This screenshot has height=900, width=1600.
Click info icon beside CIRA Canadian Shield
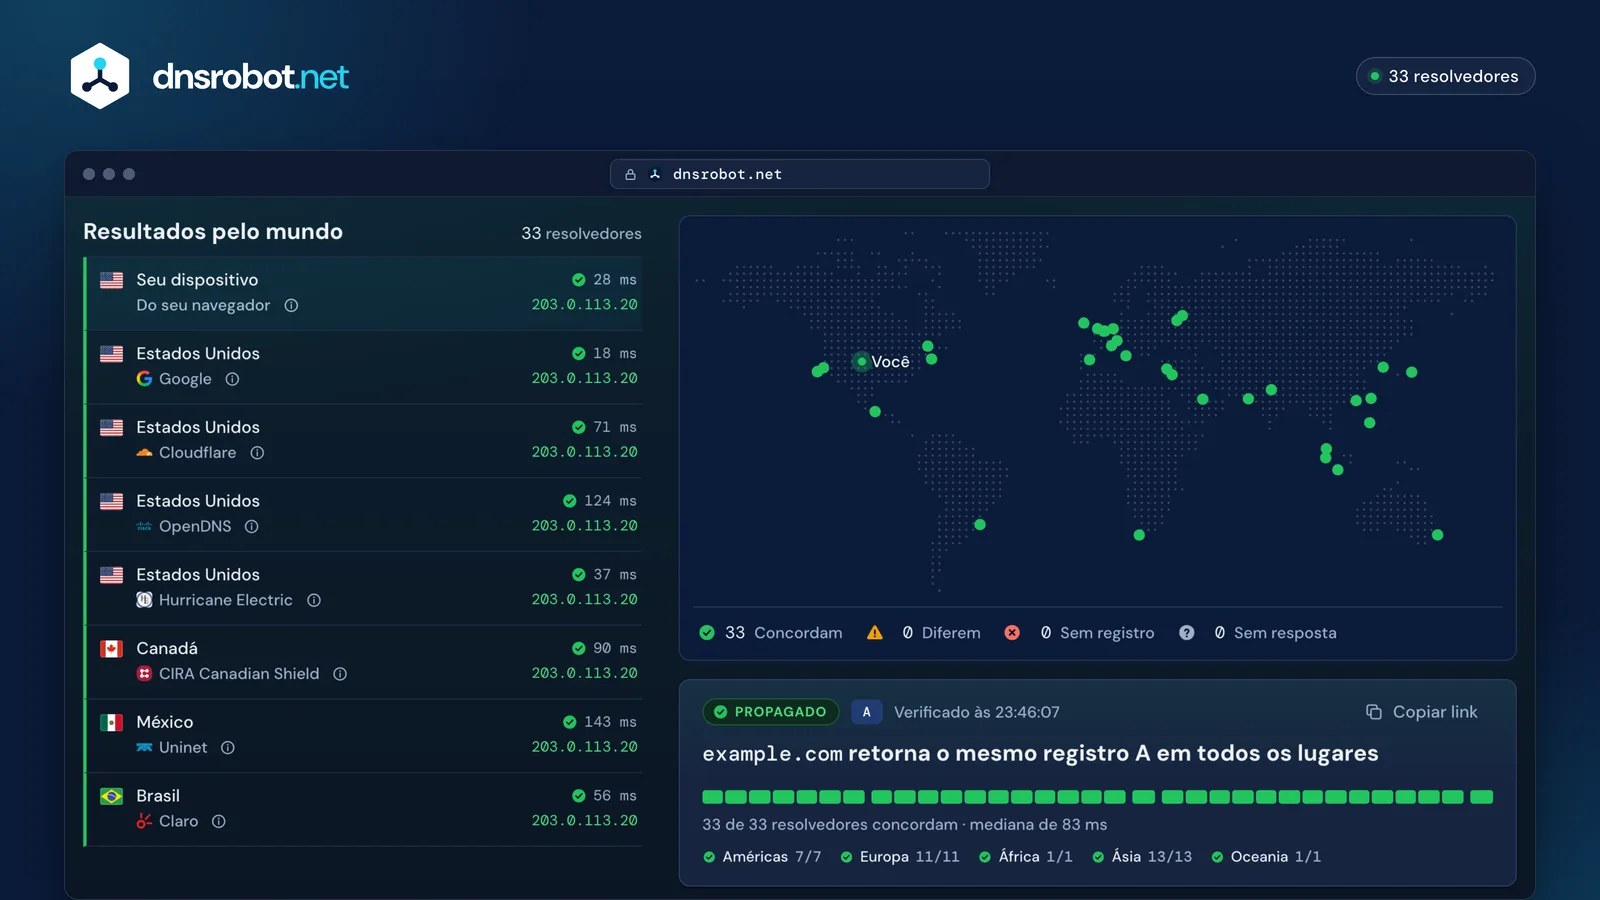340,674
